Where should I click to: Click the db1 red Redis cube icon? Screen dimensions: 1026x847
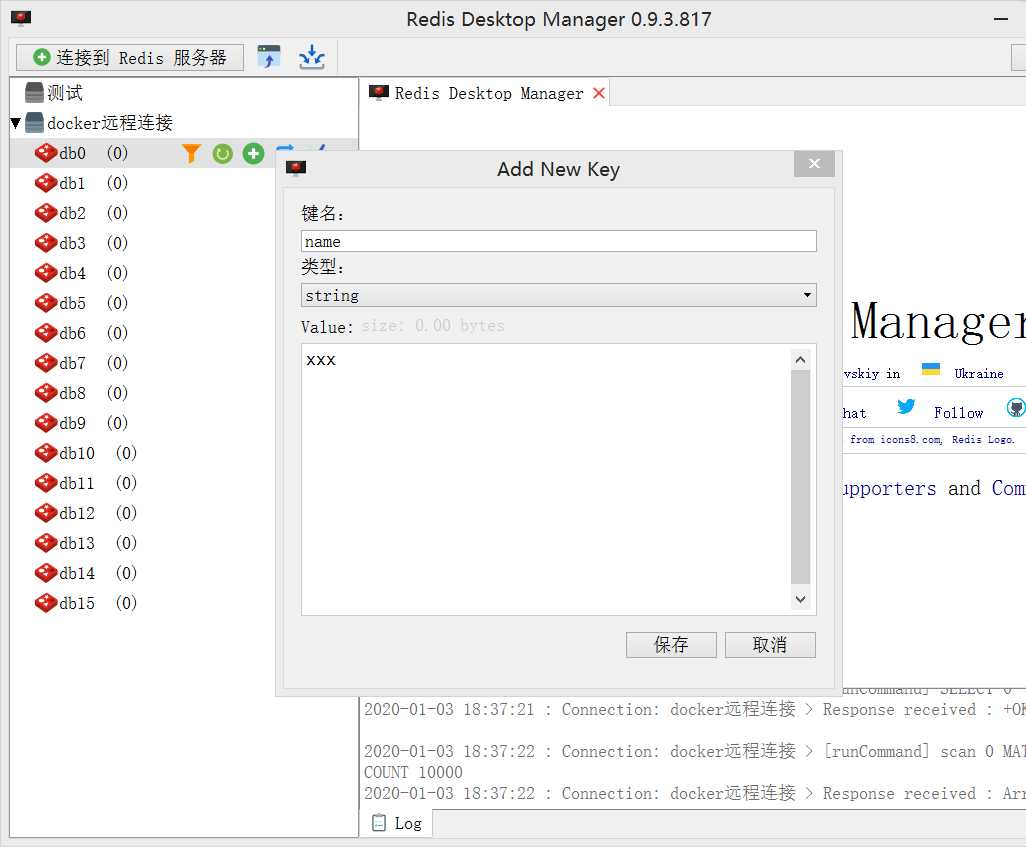(46, 183)
